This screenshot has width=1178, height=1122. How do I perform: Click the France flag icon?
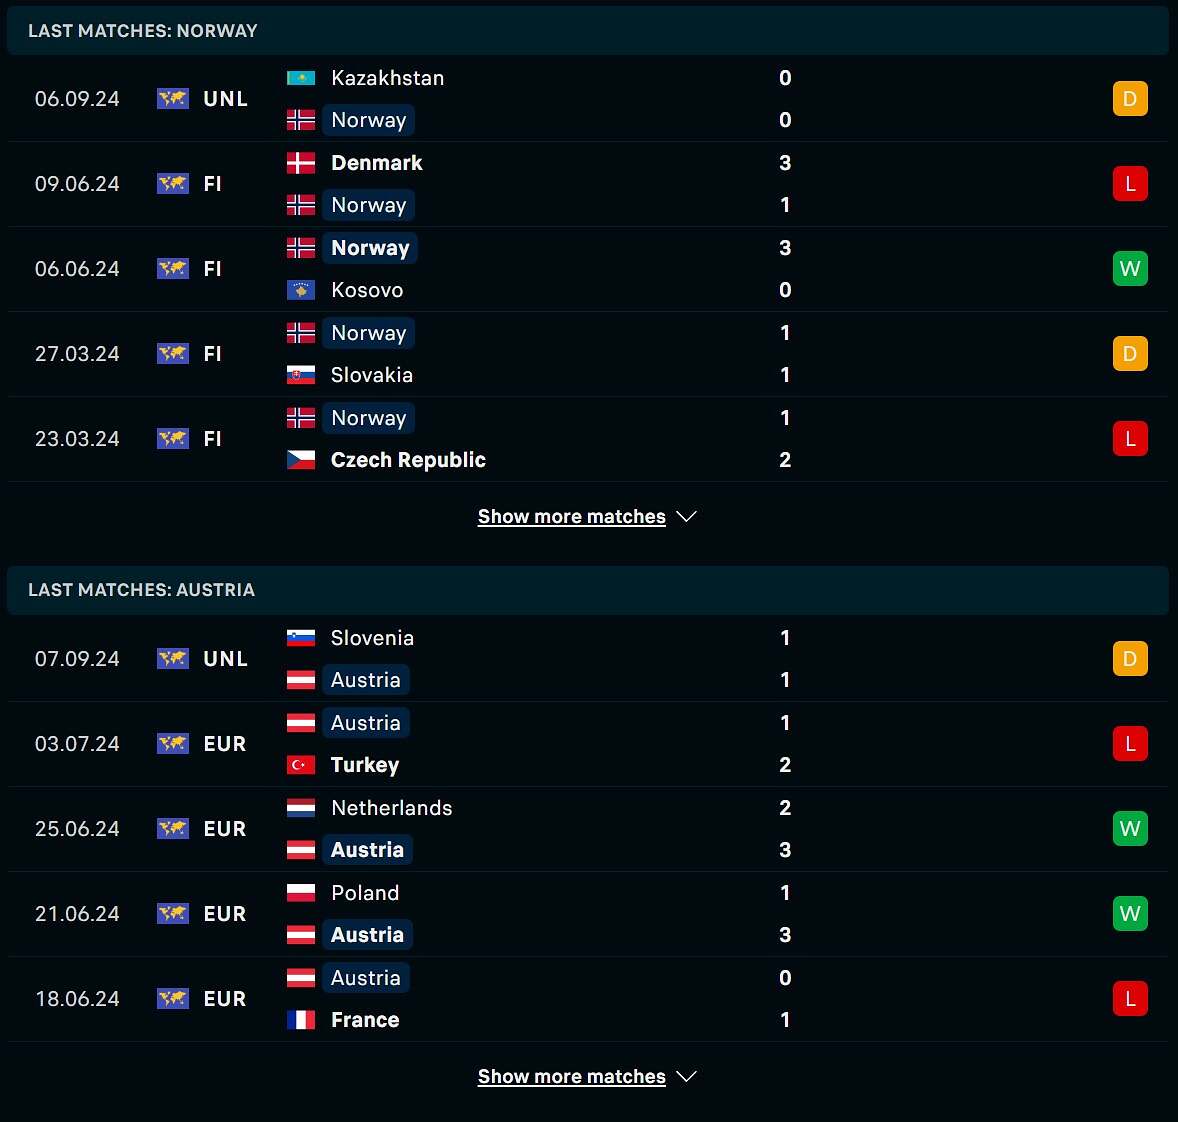[x=301, y=1020]
